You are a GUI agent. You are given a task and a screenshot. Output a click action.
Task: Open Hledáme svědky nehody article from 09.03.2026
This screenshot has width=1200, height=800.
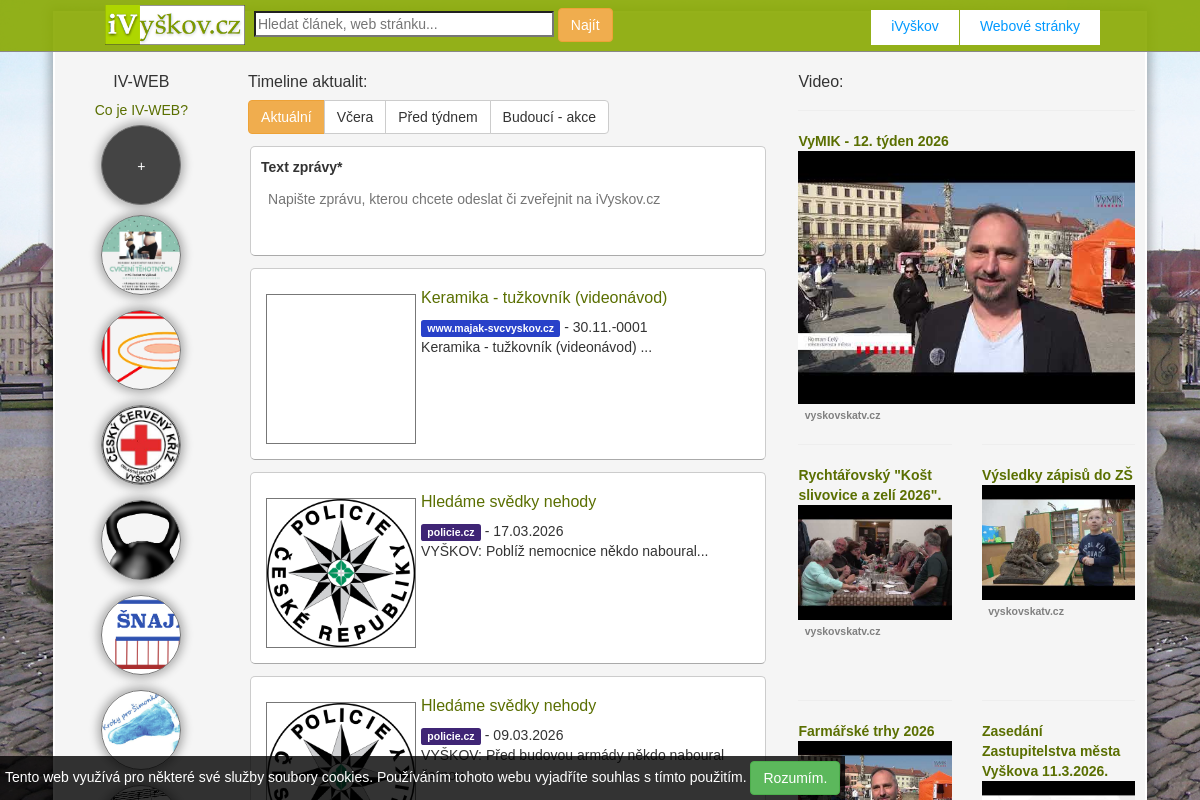coord(508,705)
